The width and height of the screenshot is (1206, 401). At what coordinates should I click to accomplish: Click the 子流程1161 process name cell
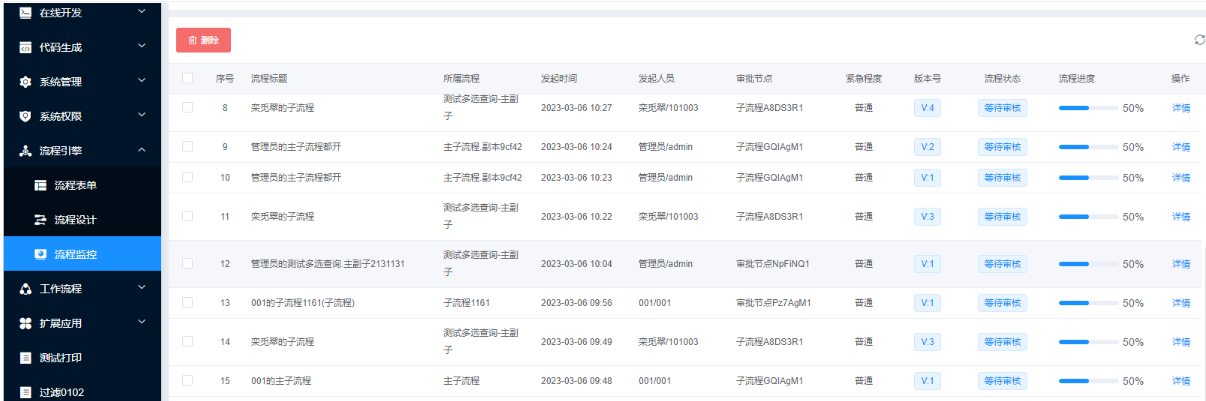point(466,302)
